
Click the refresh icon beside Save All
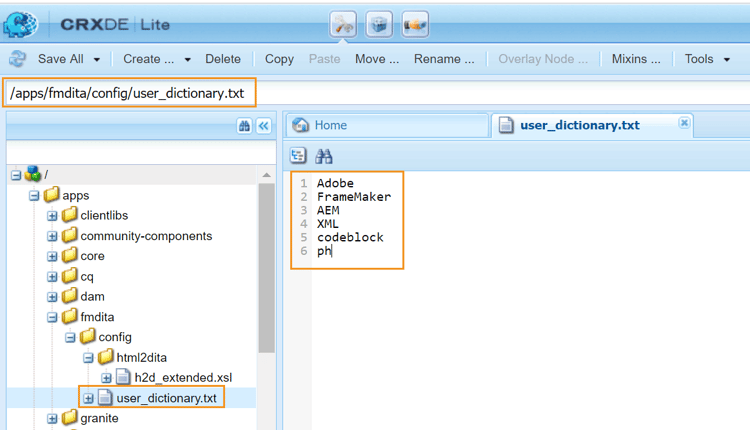[18, 59]
